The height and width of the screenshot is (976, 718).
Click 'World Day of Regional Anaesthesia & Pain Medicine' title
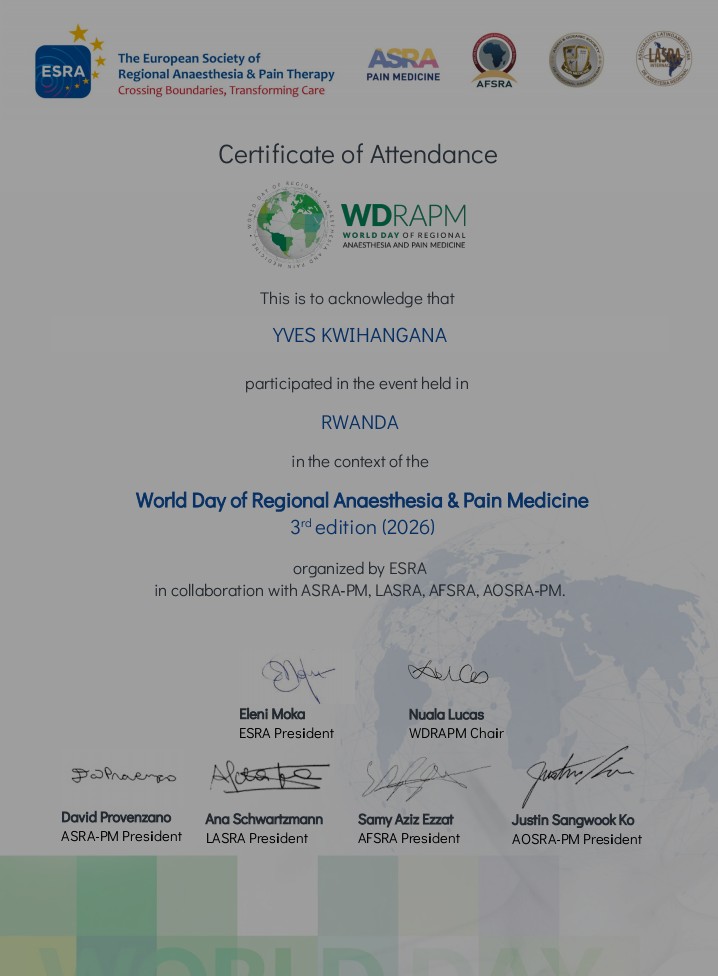coord(362,500)
